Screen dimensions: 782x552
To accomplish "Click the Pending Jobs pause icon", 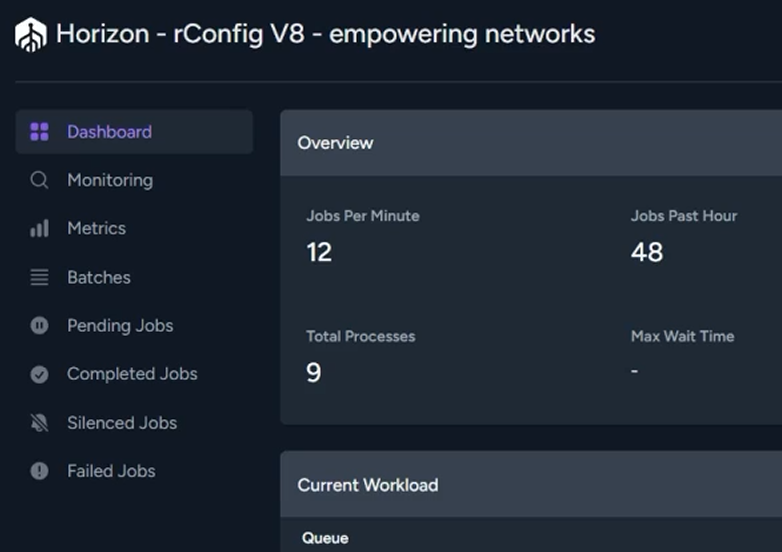I will click(x=39, y=326).
